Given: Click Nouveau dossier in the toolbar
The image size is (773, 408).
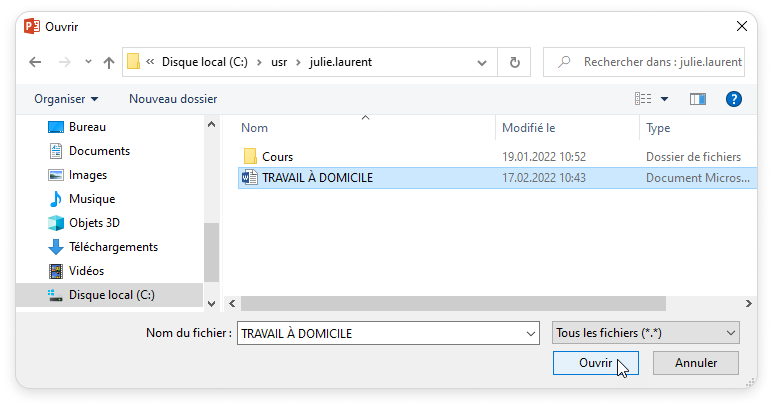Looking at the screenshot, I should pos(173,99).
